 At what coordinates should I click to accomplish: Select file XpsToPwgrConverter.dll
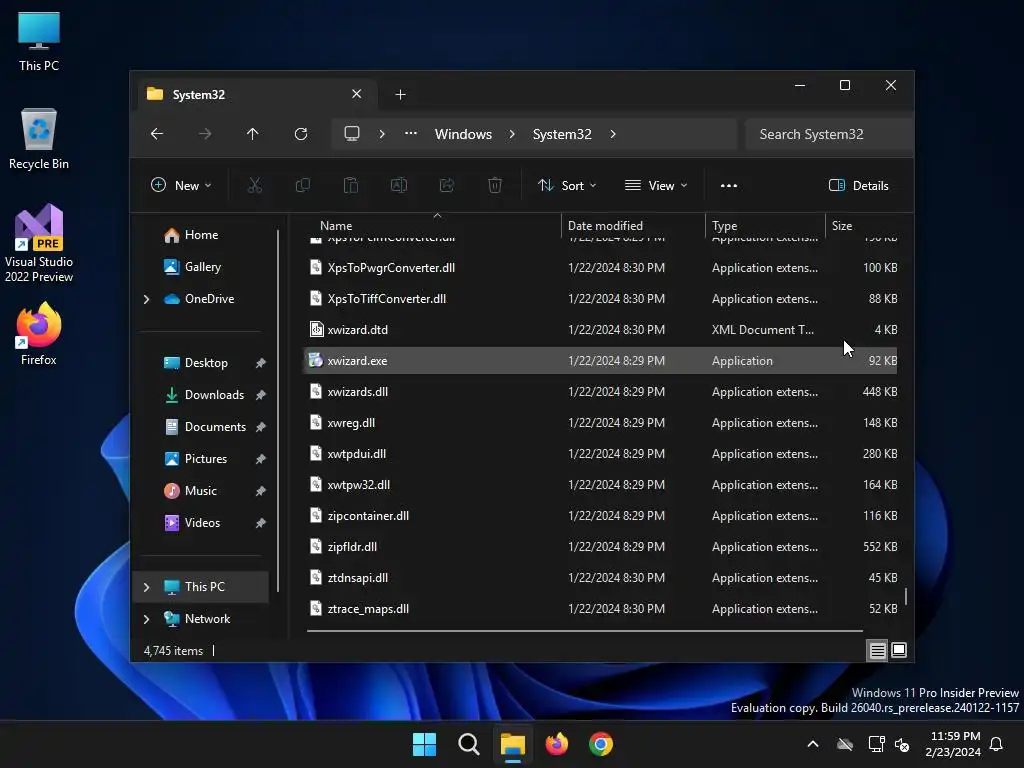pos(600,268)
